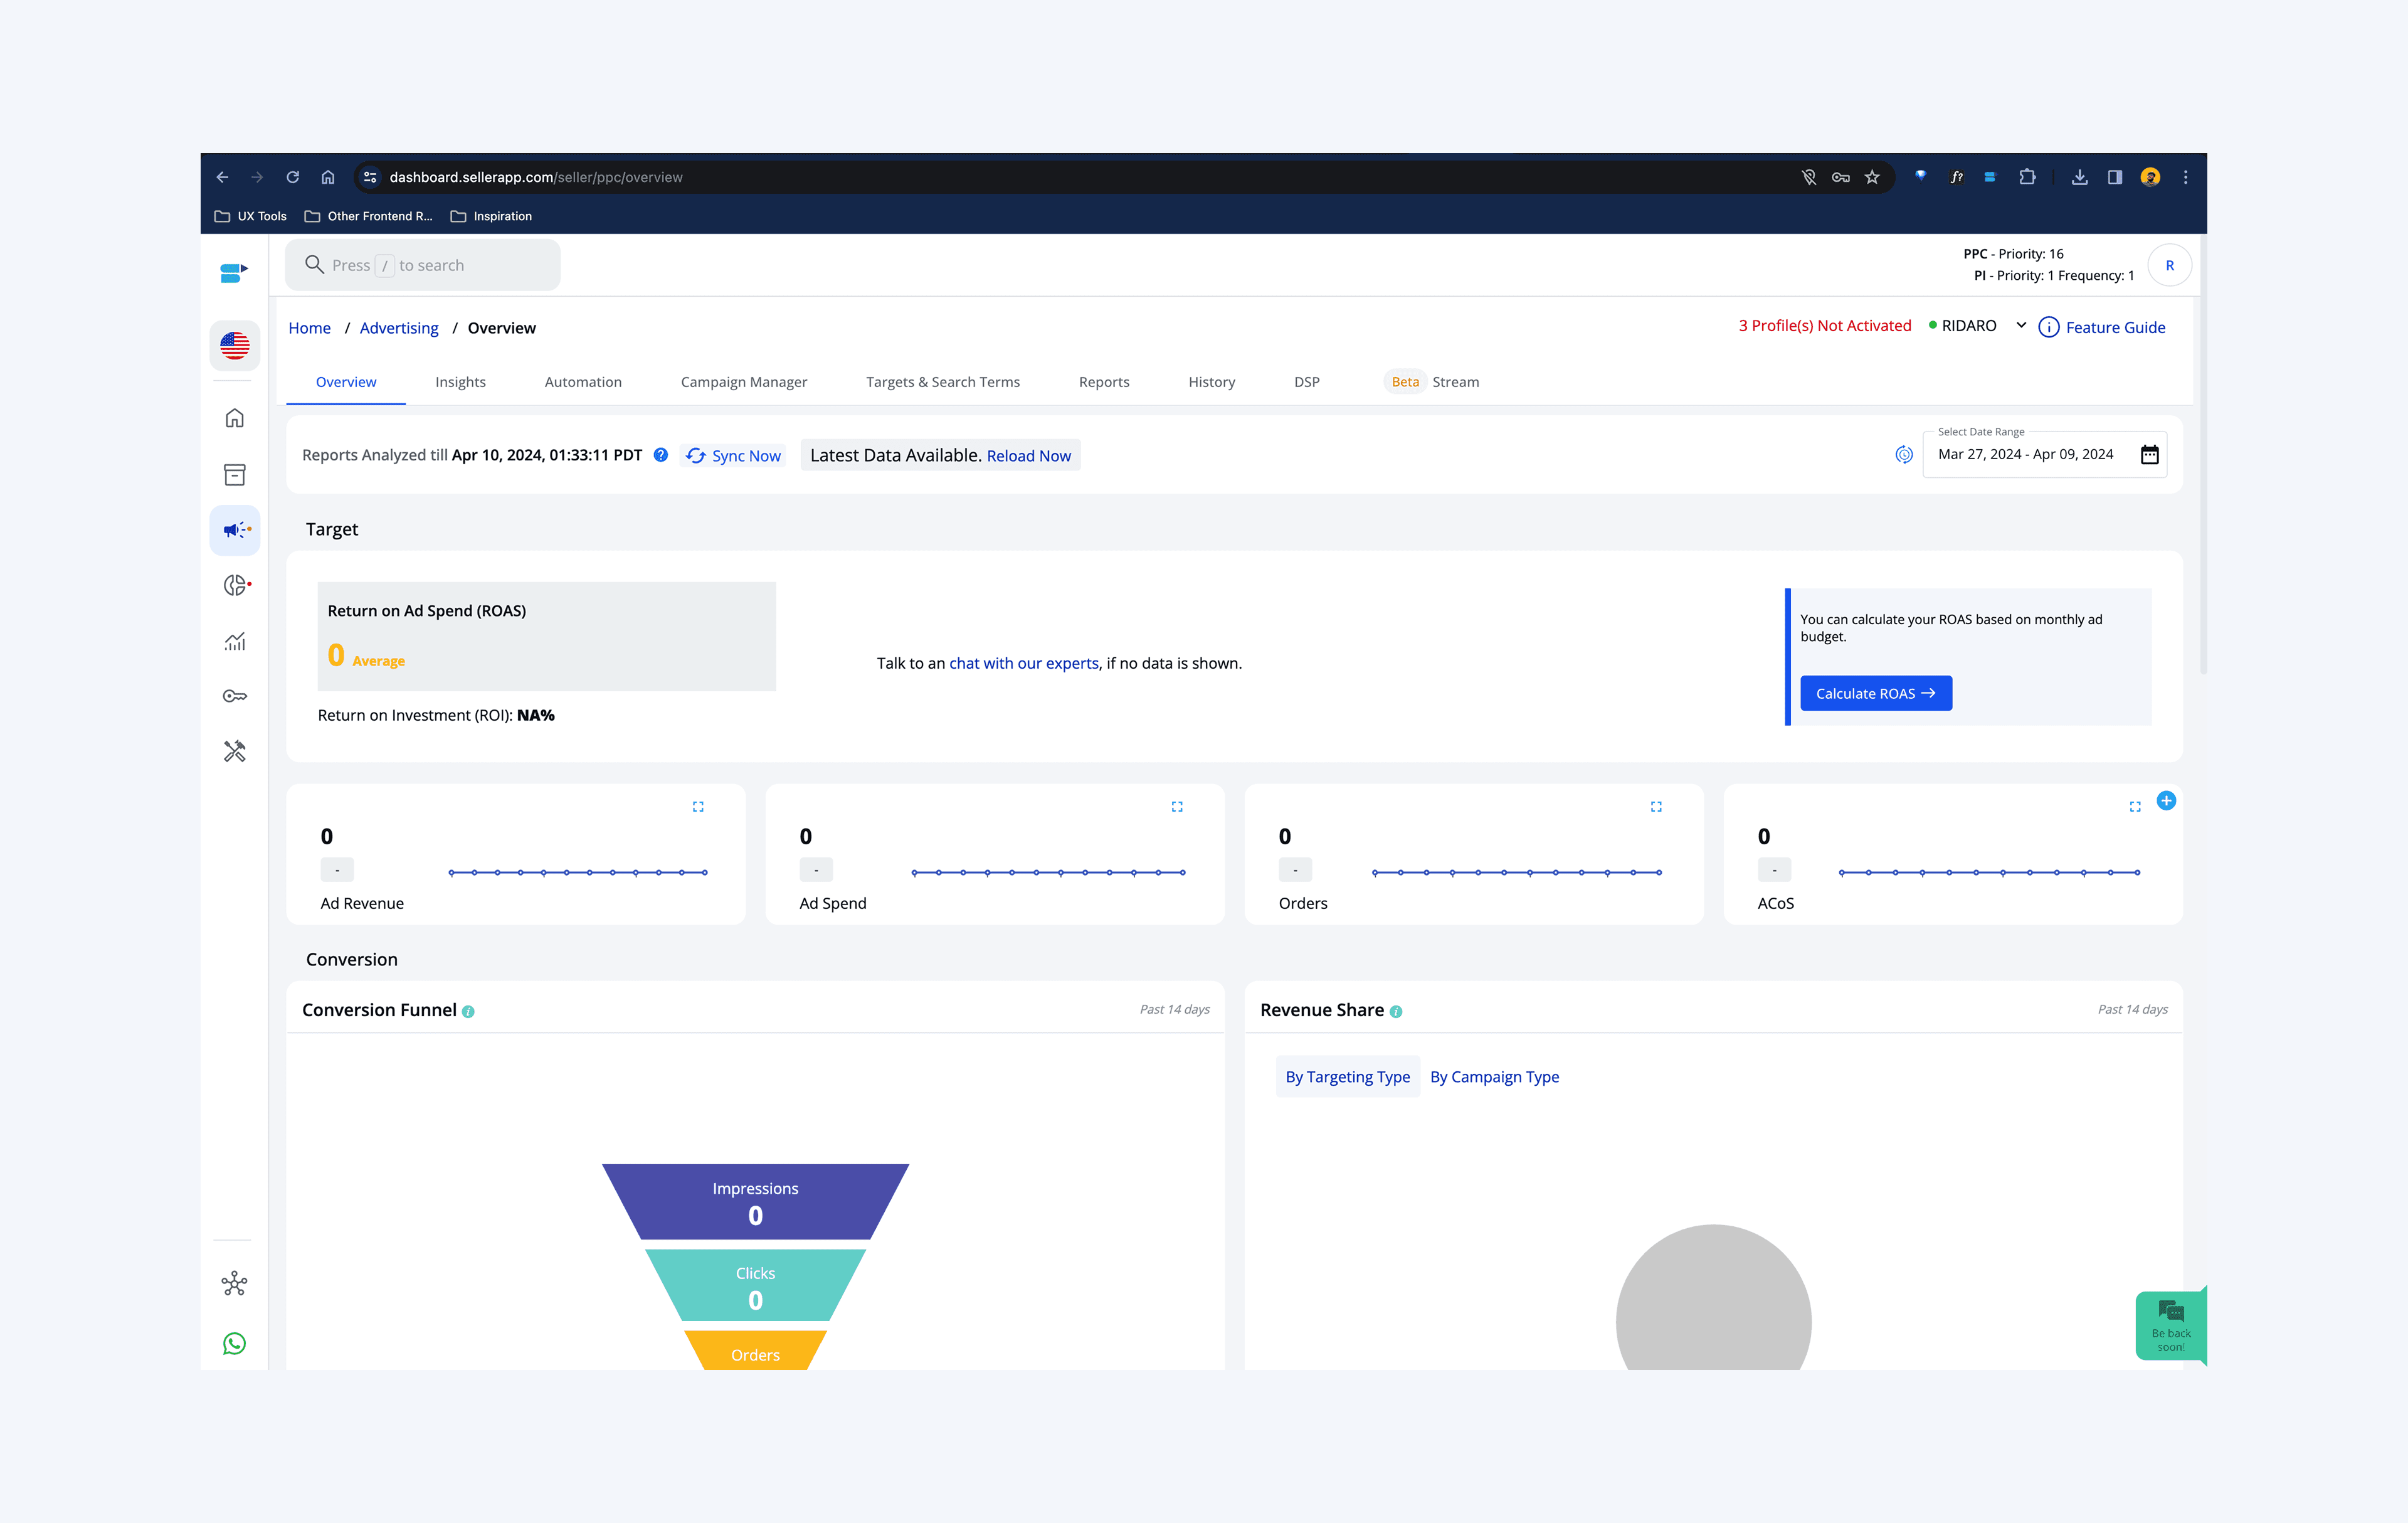Click the US flag marketplace icon
The image size is (2408, 1523).
click(235, 346)
